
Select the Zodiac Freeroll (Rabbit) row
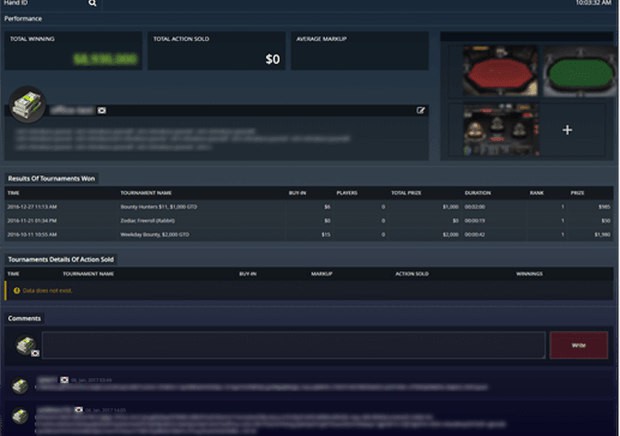[309, 221]
